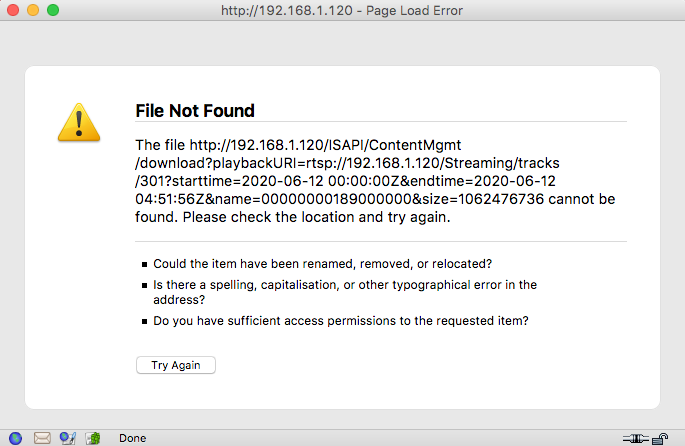This screenshot has width=685, height=446.
Task: Open Mail & Newsgroups envelope icon
Action: pos(42,437)
